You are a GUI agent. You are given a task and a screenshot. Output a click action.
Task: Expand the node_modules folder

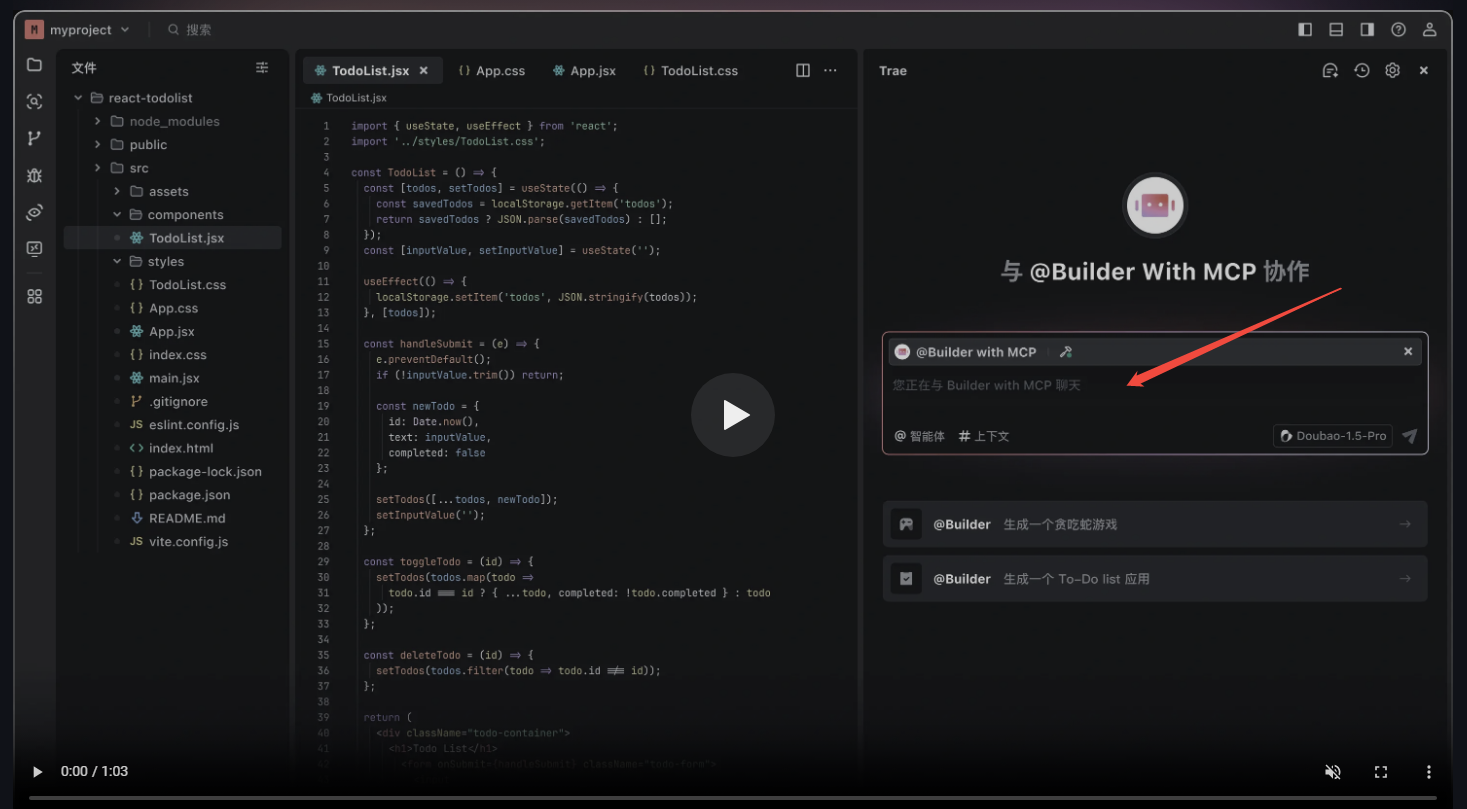[173, 121]
